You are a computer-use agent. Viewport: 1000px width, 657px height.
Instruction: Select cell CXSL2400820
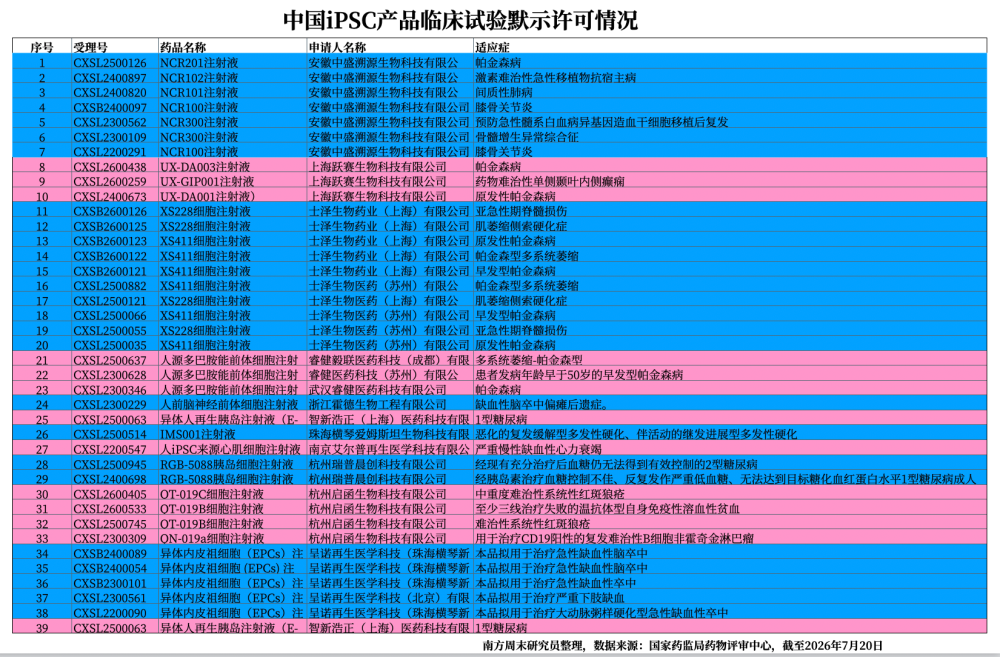(110, 92)
